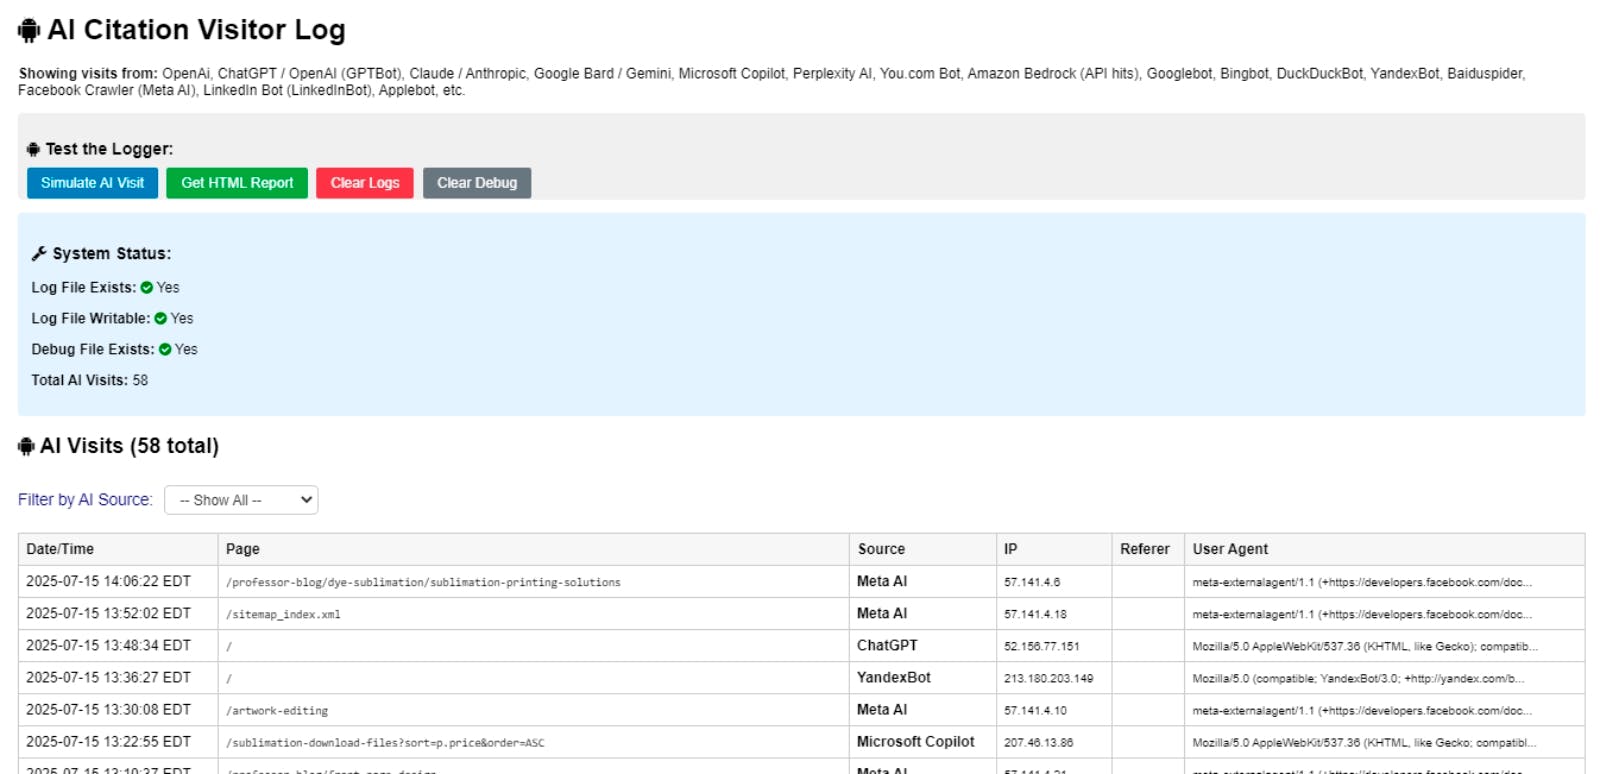
Task: Select the 2025-07-15 13:36:27 EDT timestamp
Action: click(x=108, y=677)
